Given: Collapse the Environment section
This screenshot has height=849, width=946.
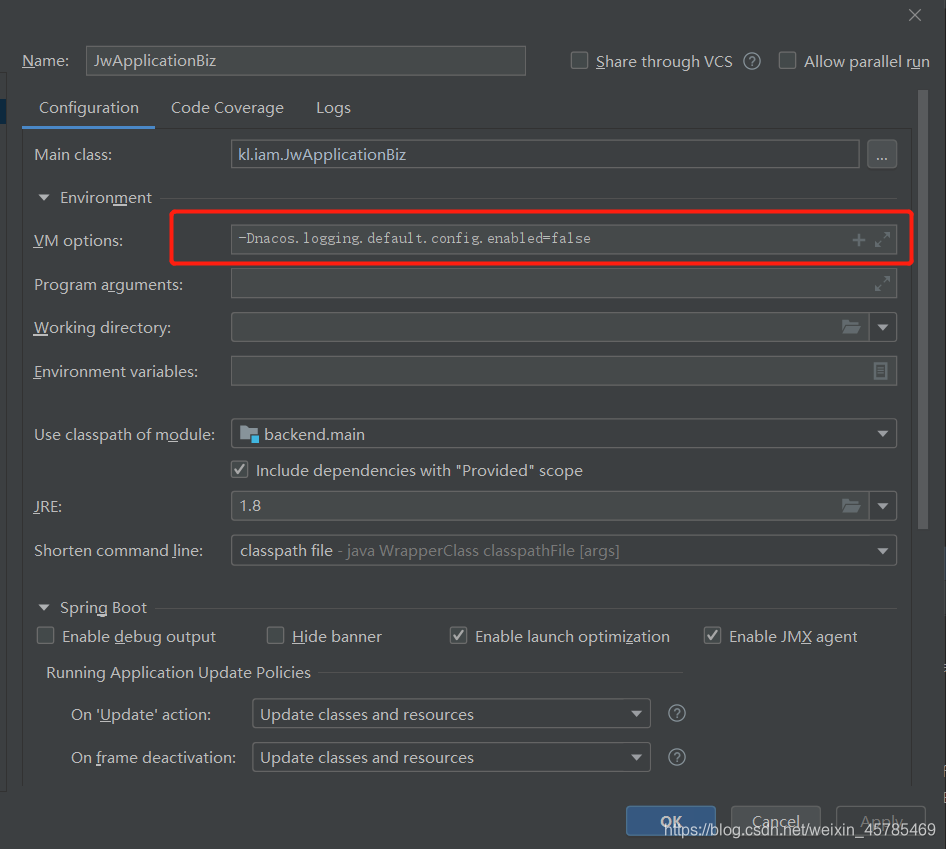Looking at the screenshot, I should 44,197.
